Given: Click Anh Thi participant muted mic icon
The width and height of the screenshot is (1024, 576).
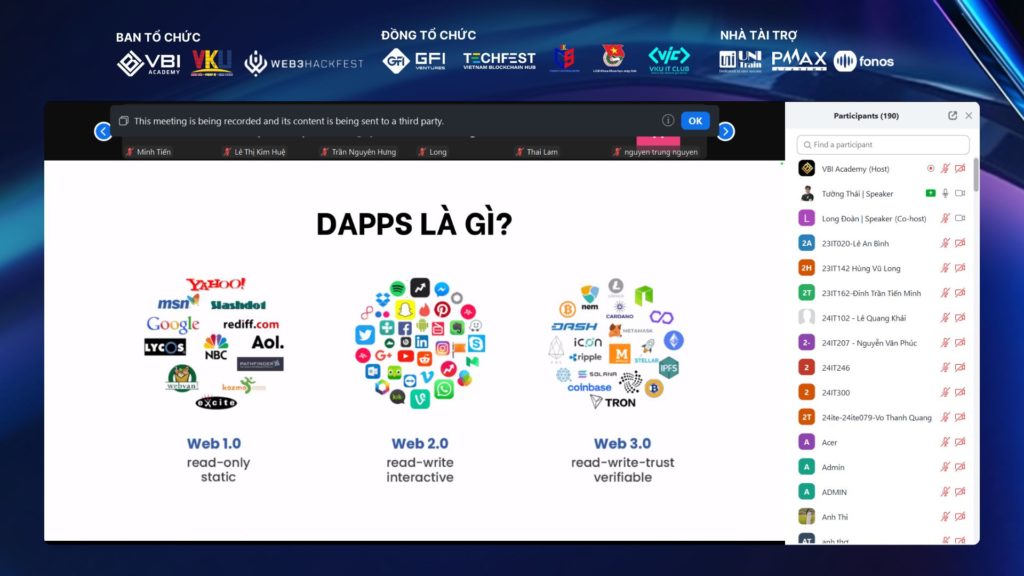Looking at the screenshot, I should (x=945, y=516).
